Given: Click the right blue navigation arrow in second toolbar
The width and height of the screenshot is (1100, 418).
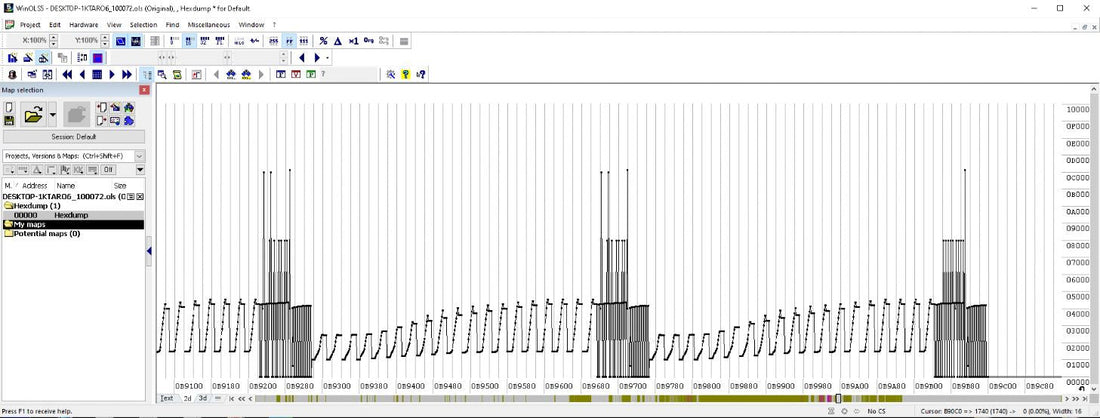Looking at the screenshot, I should click(x=317, y=58).
